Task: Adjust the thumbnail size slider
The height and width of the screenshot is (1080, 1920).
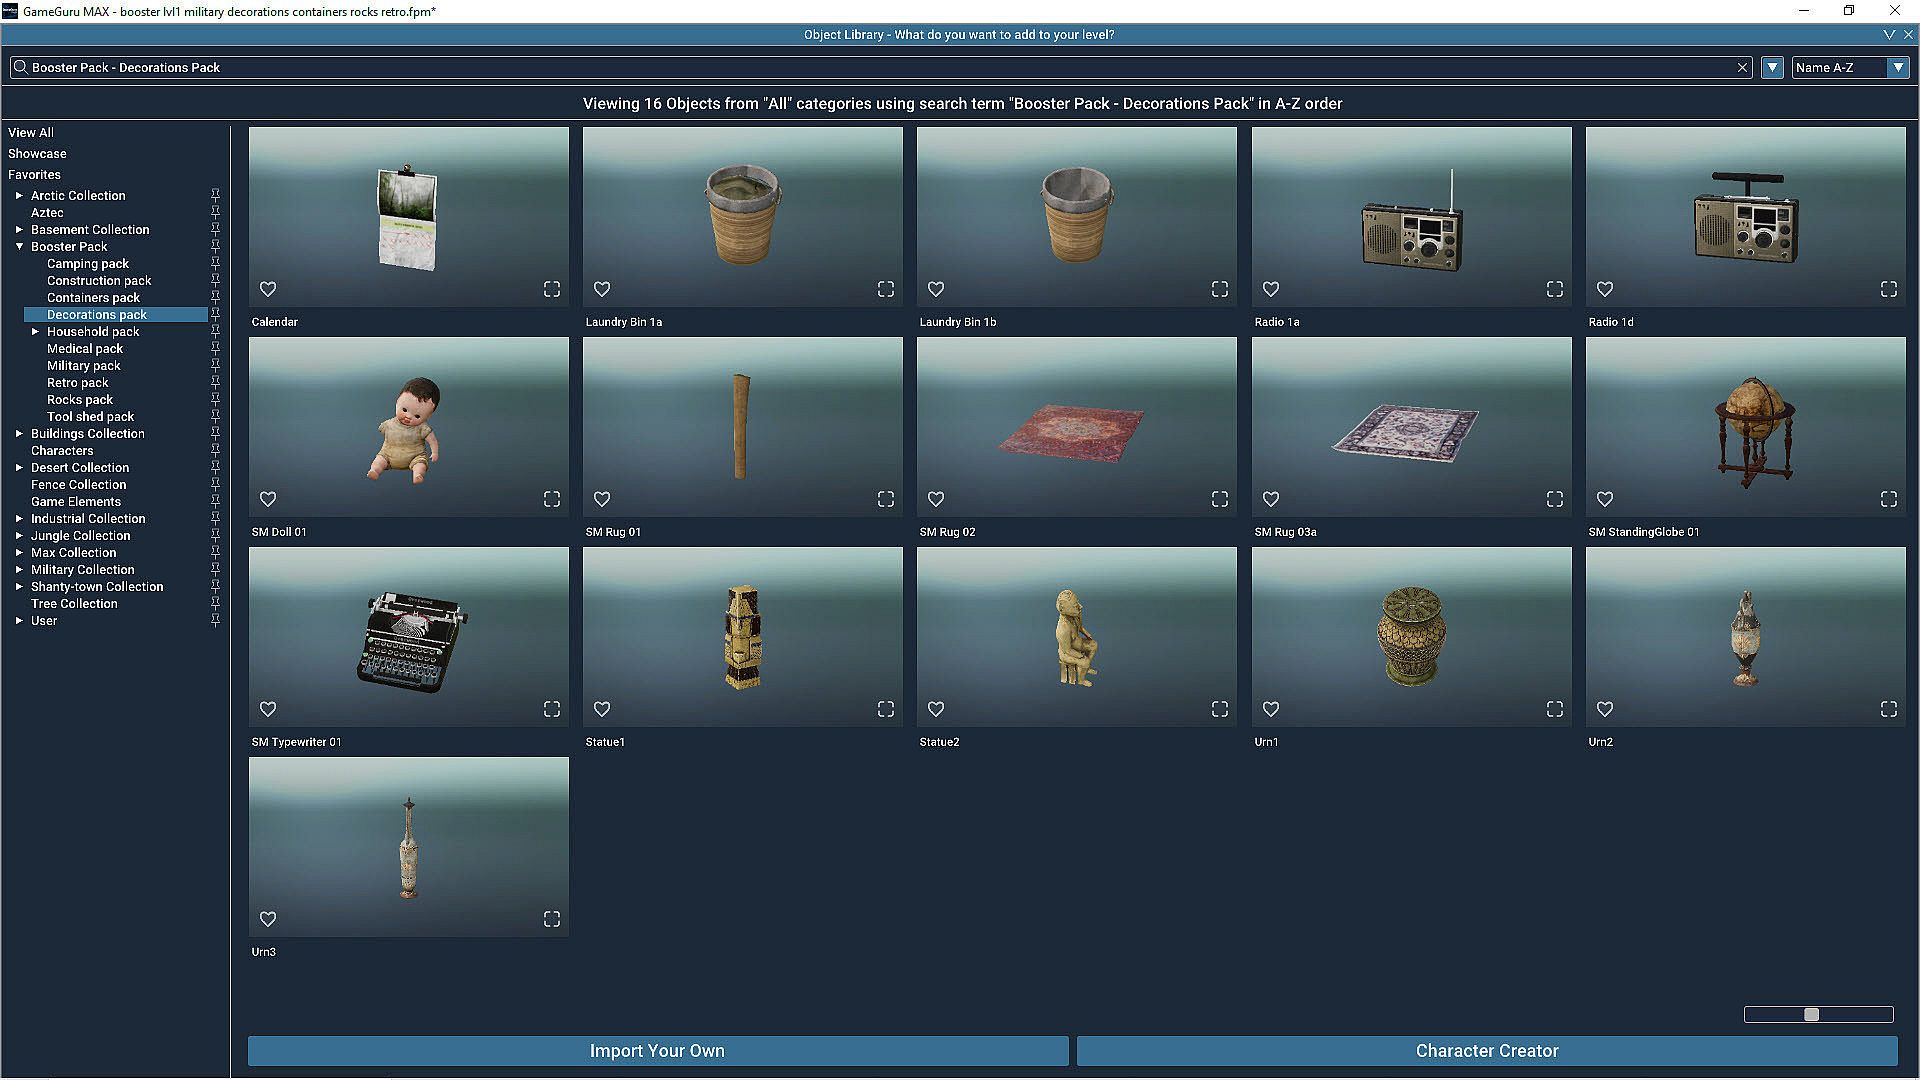Action: coord(1811,1014)
